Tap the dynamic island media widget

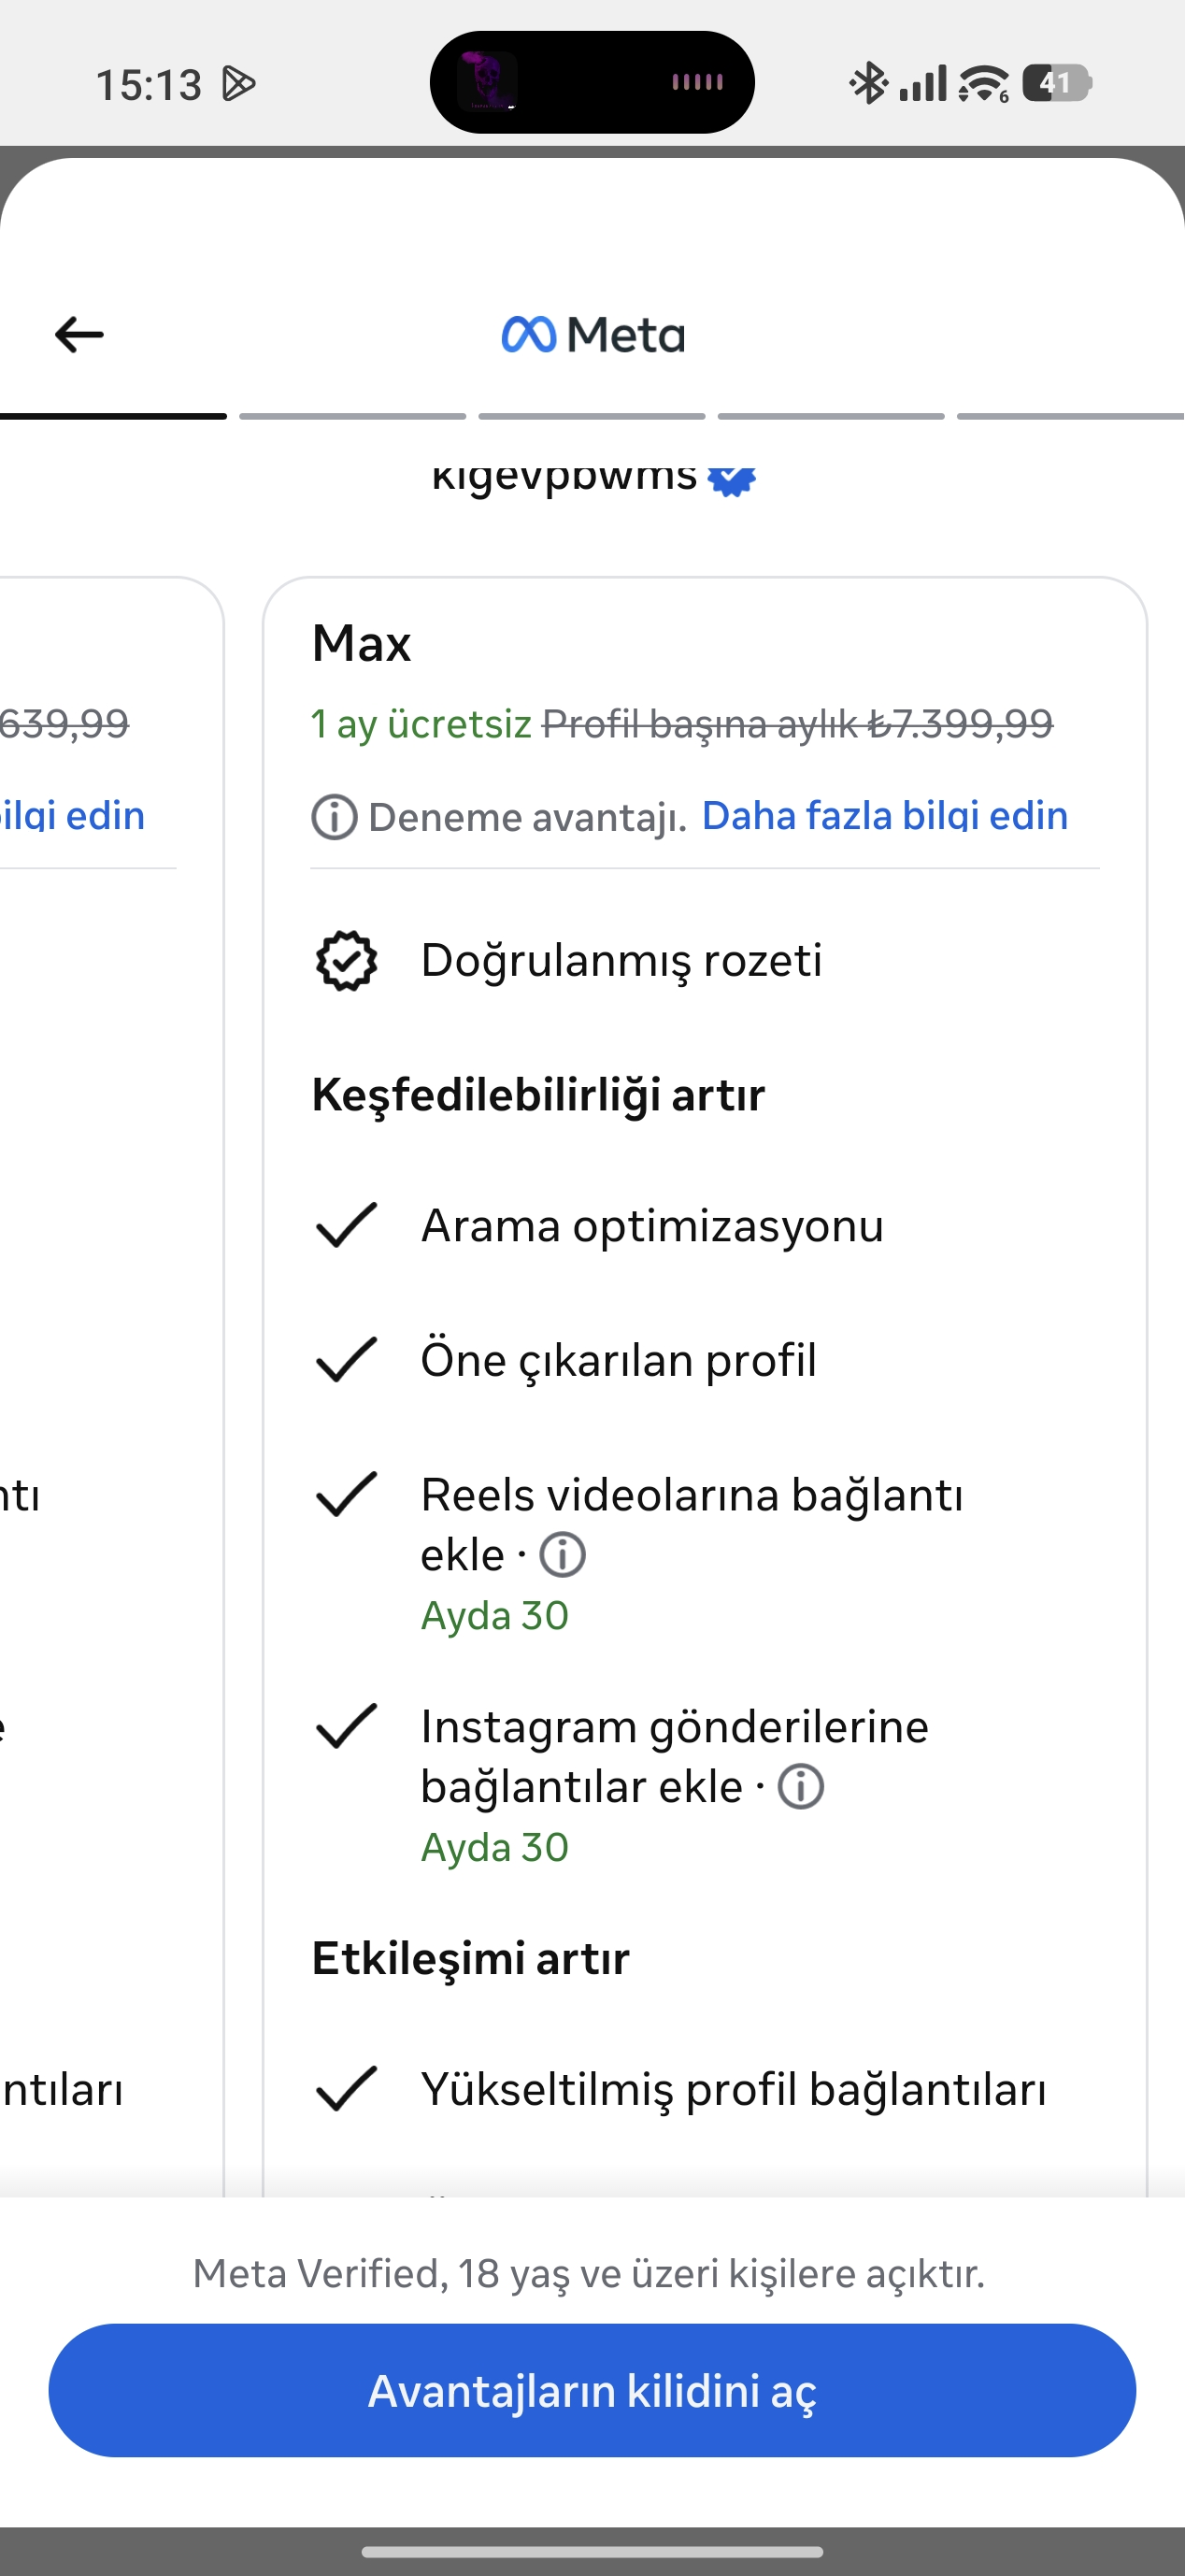point(592,82)
